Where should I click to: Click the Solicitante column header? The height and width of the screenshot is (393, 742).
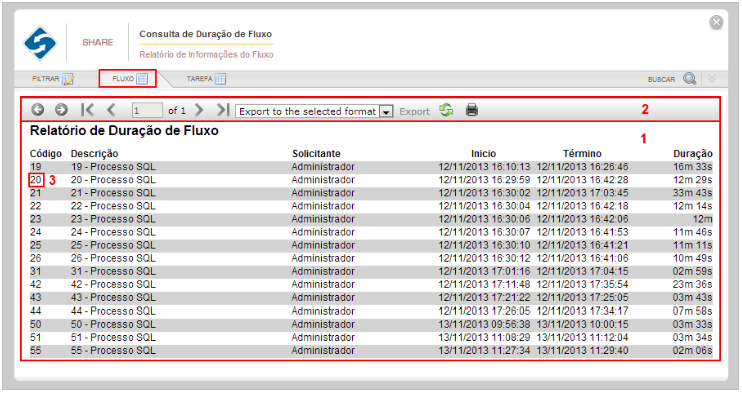tap(316, 153)
